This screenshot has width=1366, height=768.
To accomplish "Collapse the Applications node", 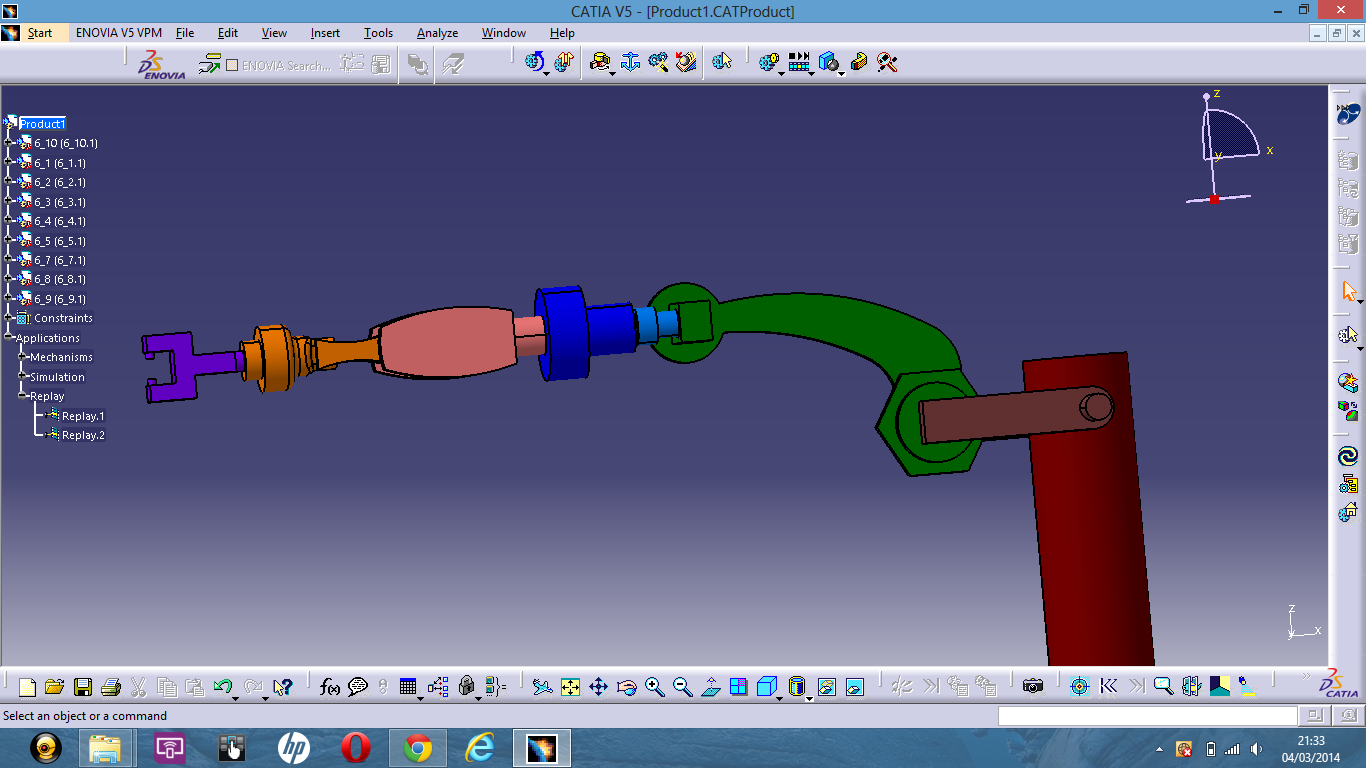I will pyautogui.click(x=8, y=338).
